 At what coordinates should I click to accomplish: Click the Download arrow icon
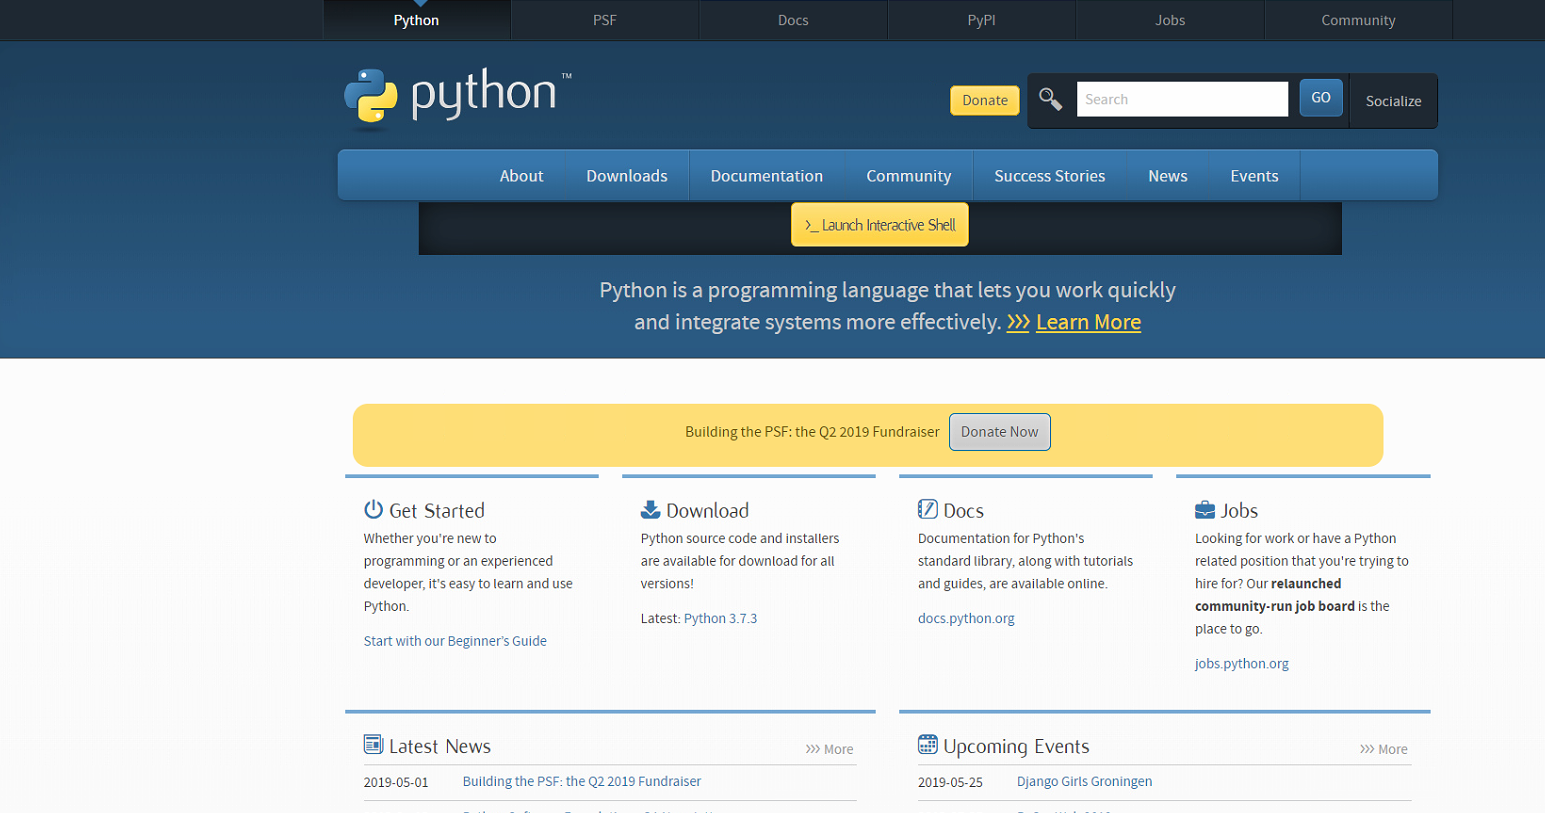[650, 509]
